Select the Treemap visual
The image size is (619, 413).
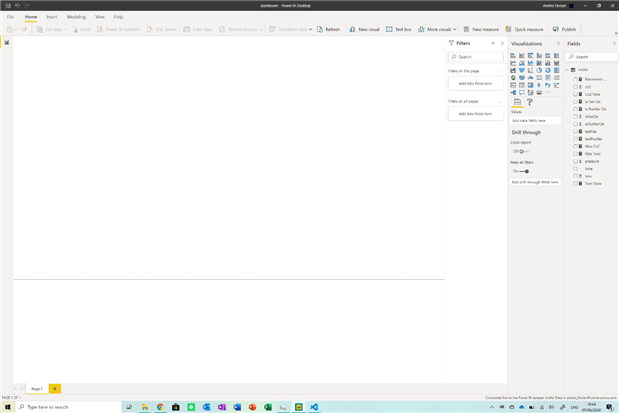point(556,70)
